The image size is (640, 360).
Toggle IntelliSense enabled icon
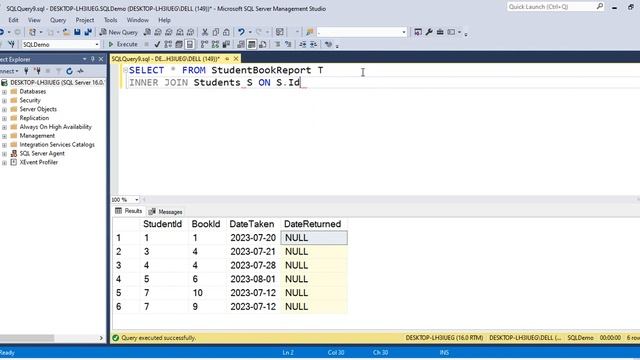point(190,44)
